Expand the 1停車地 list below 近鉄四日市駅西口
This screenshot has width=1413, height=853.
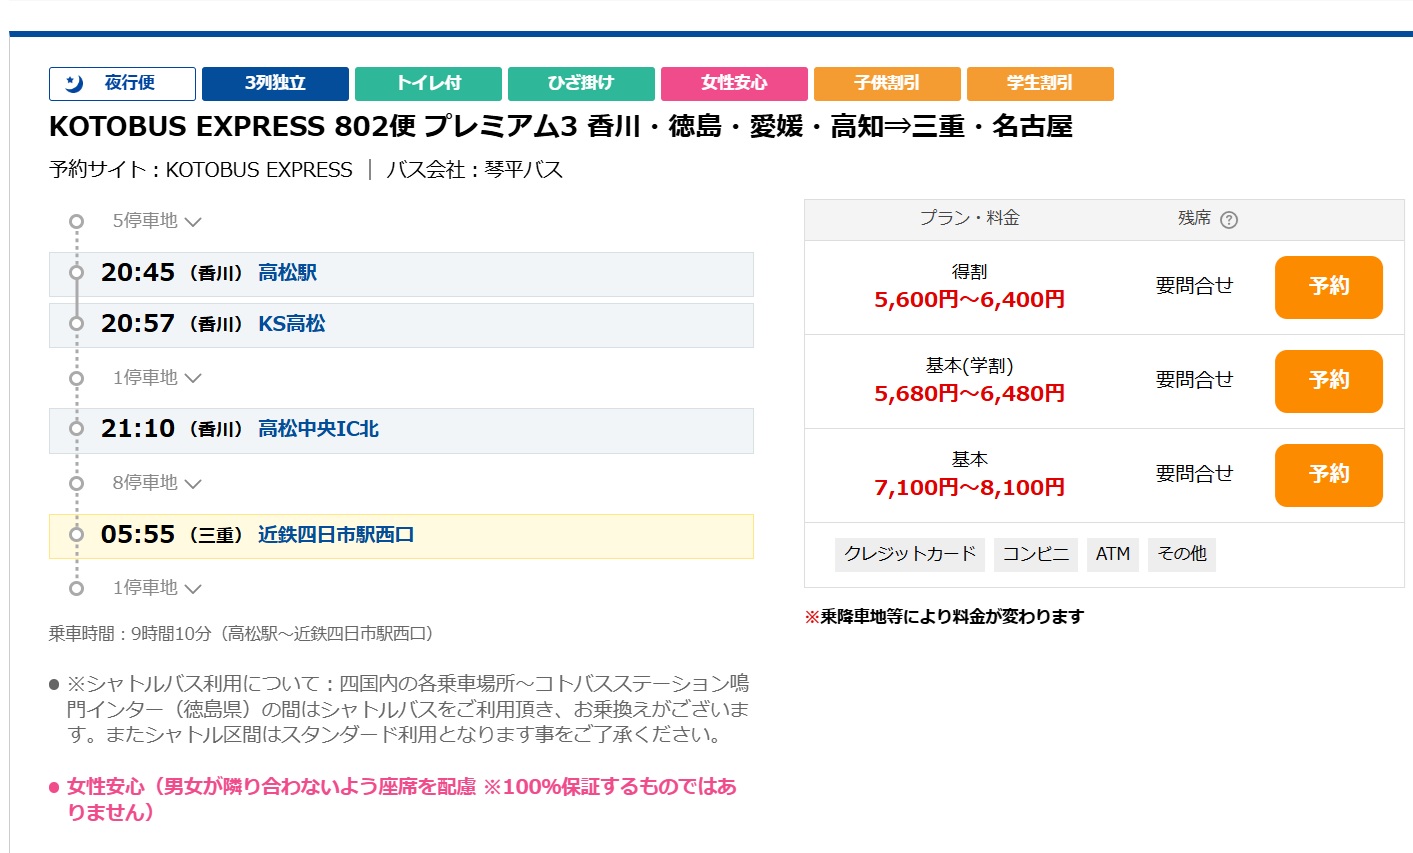[157, 588]
